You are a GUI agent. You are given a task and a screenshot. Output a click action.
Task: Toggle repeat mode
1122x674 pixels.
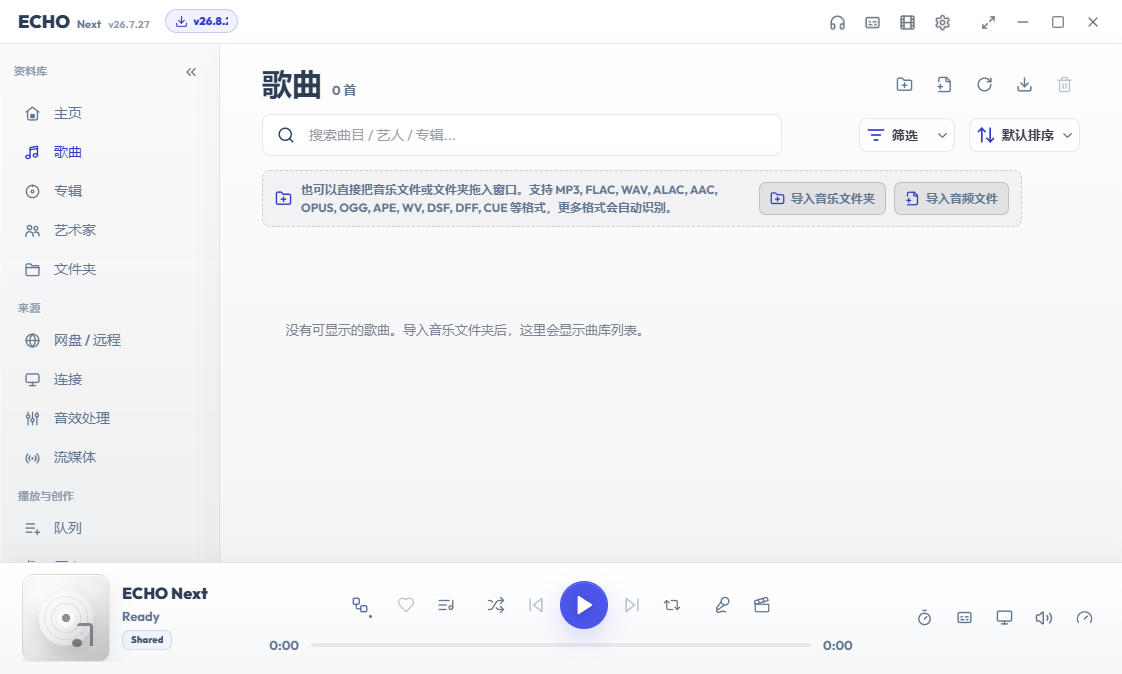[672, 605]
